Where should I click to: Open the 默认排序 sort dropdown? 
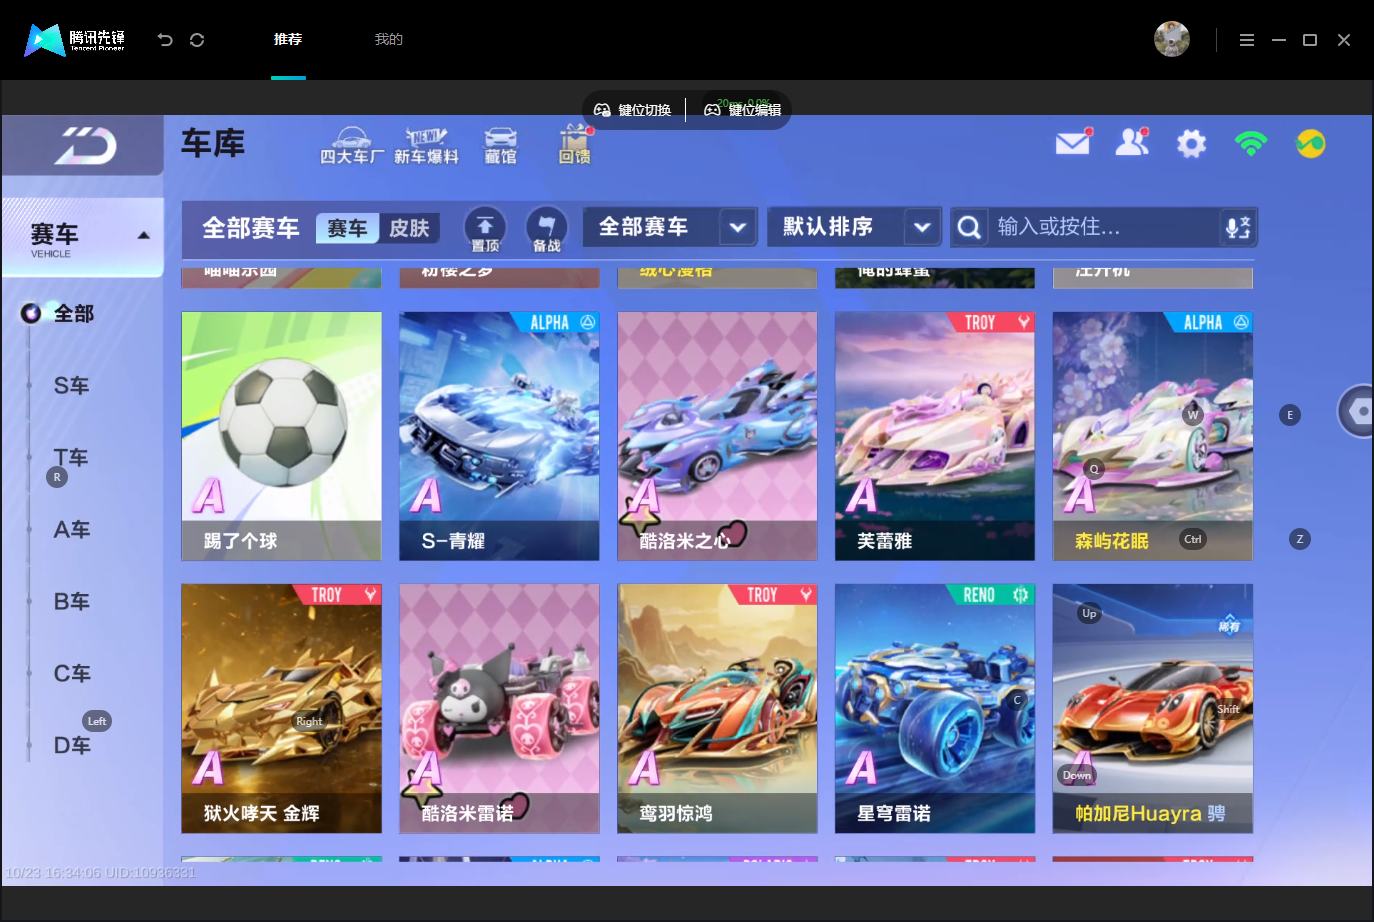[x=854, y=227]
